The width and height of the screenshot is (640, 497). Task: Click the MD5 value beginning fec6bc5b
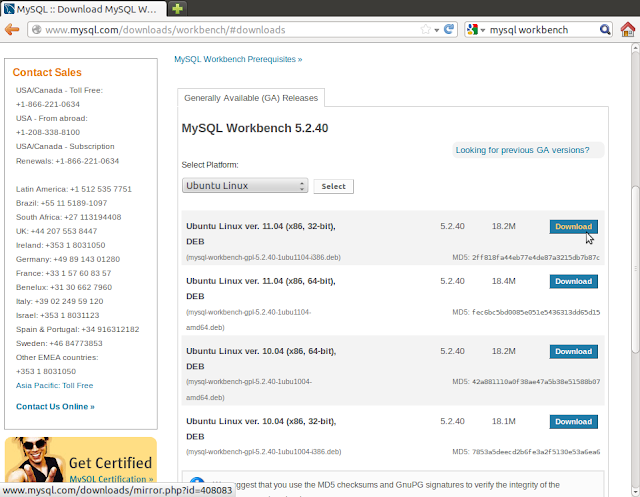tap(536, 312)
